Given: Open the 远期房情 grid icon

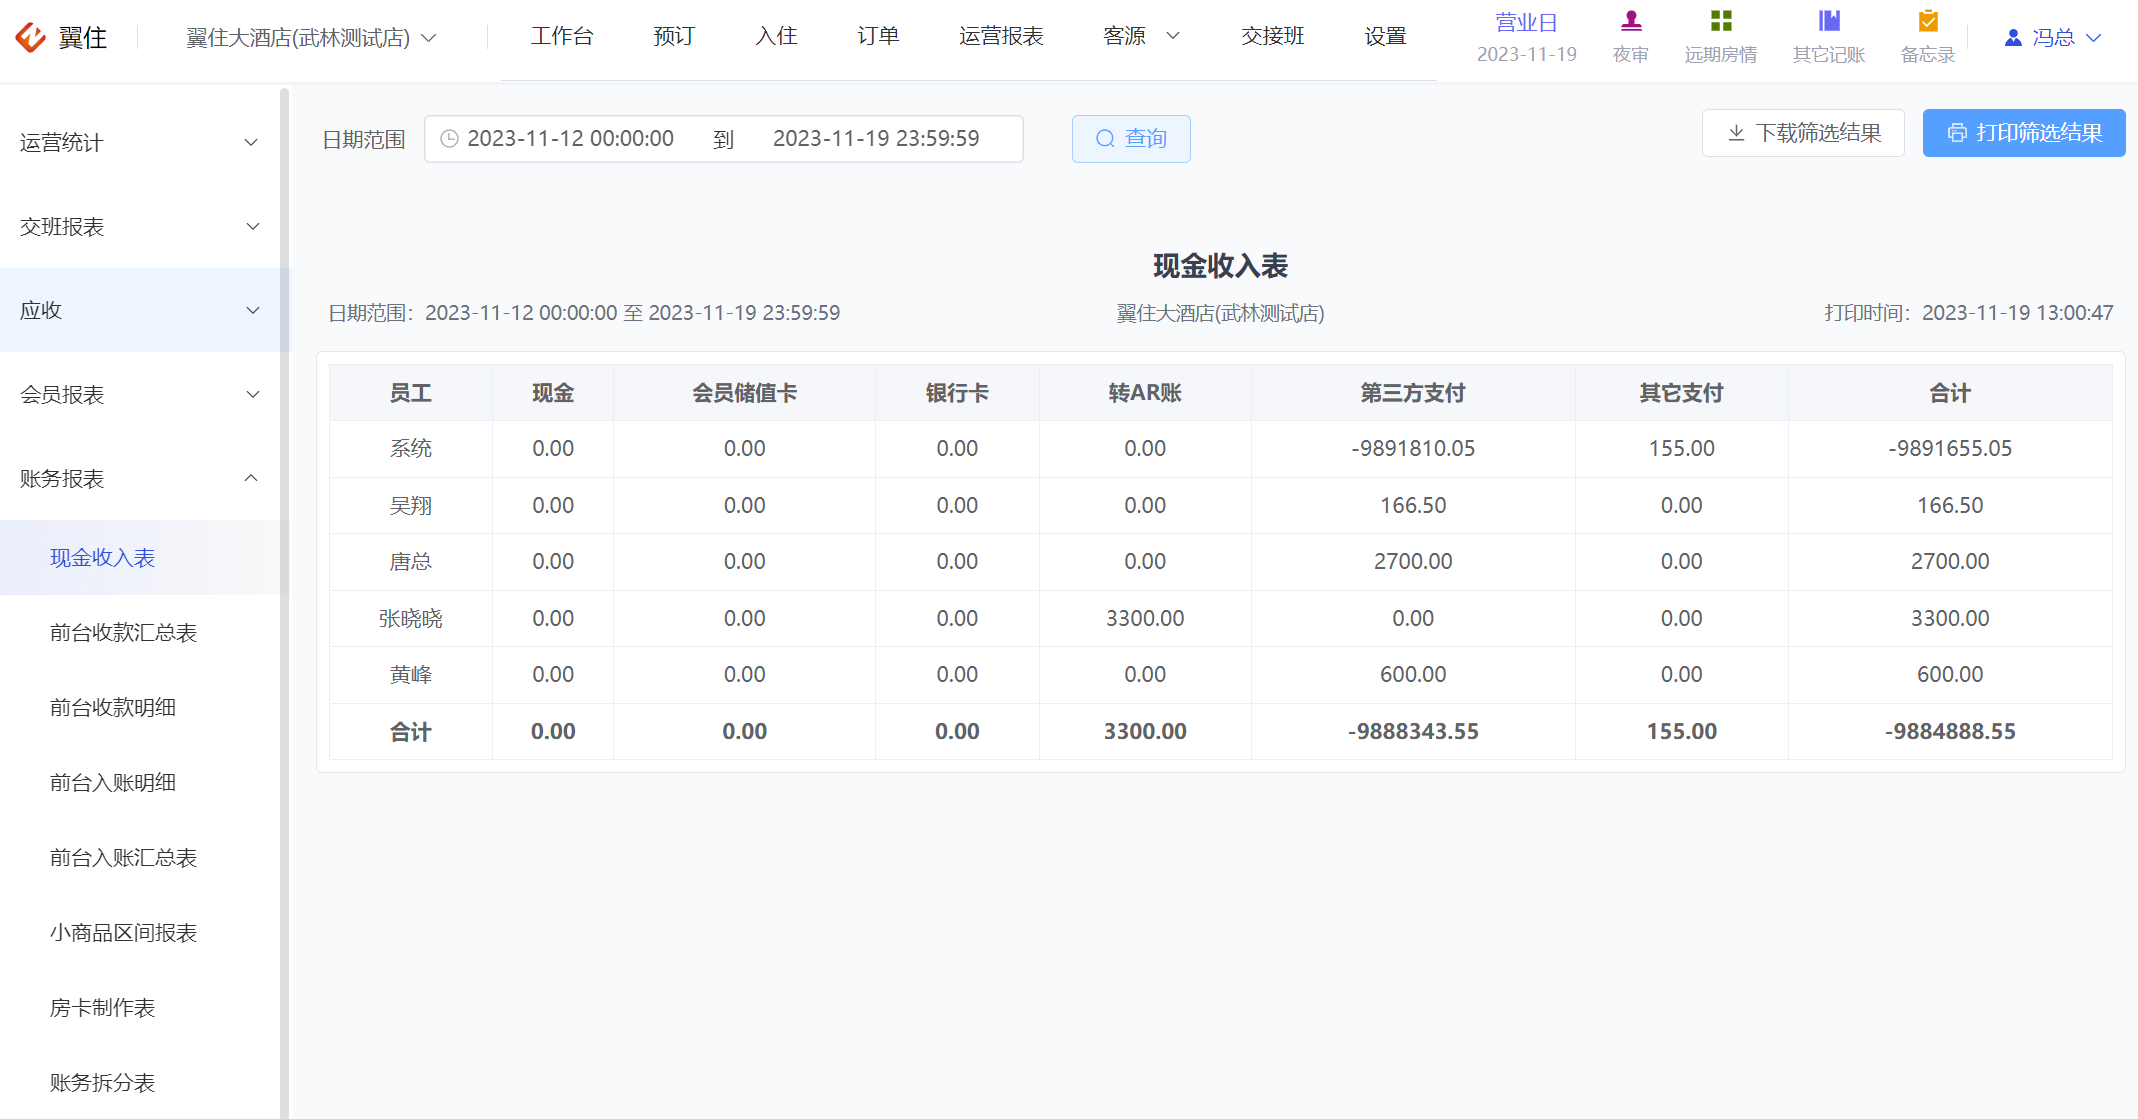Looking at the screenshot, I should [1721, 21].
